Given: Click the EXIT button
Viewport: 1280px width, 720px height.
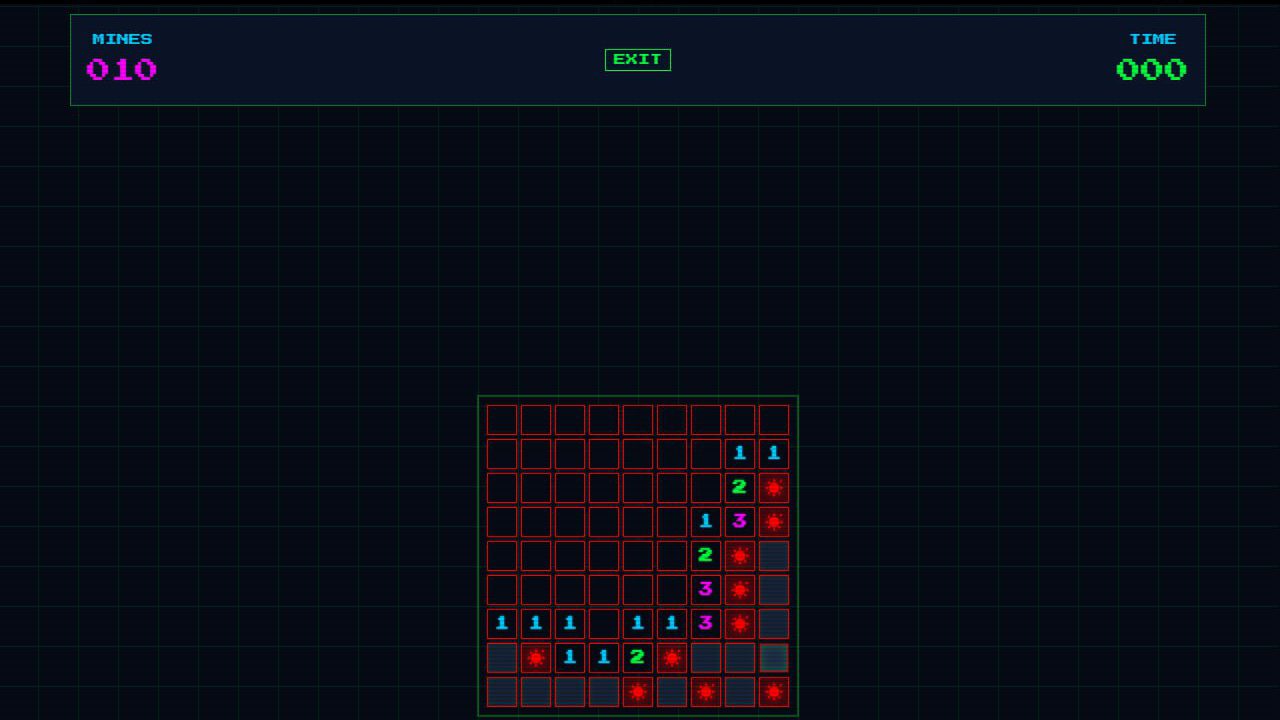Looking at the screenshot, I should [638, 60].
